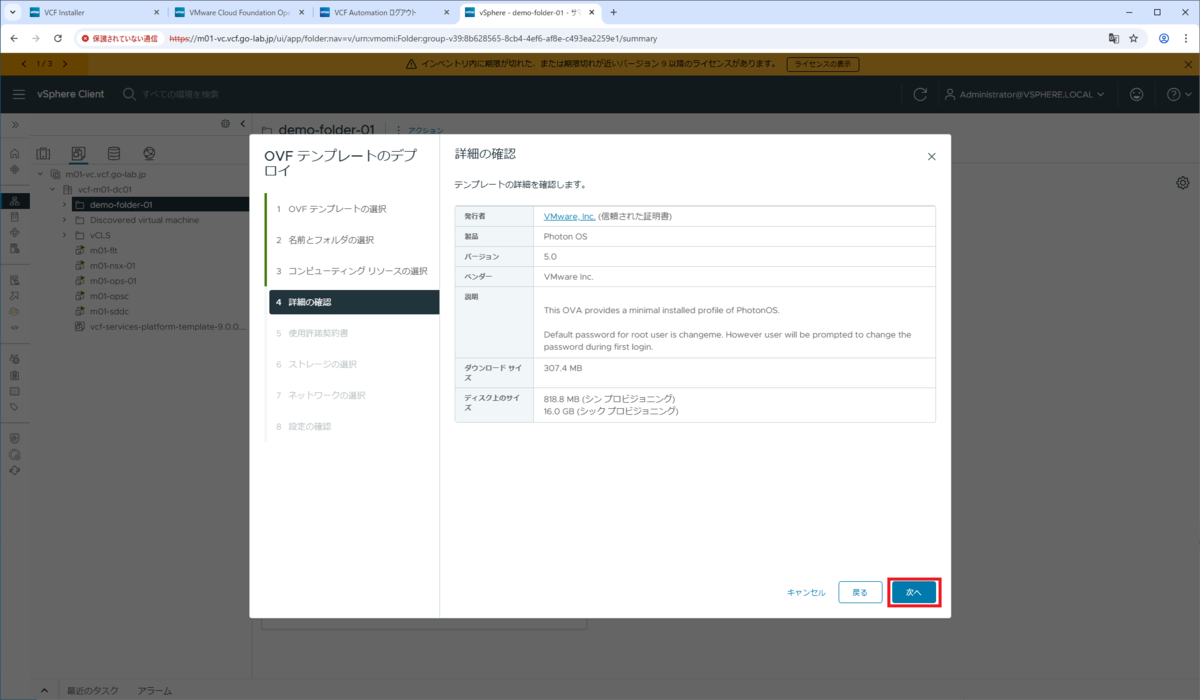
Task: Switch to Networking inventory view
Action: pyautogui.click(x=149, y=153)
